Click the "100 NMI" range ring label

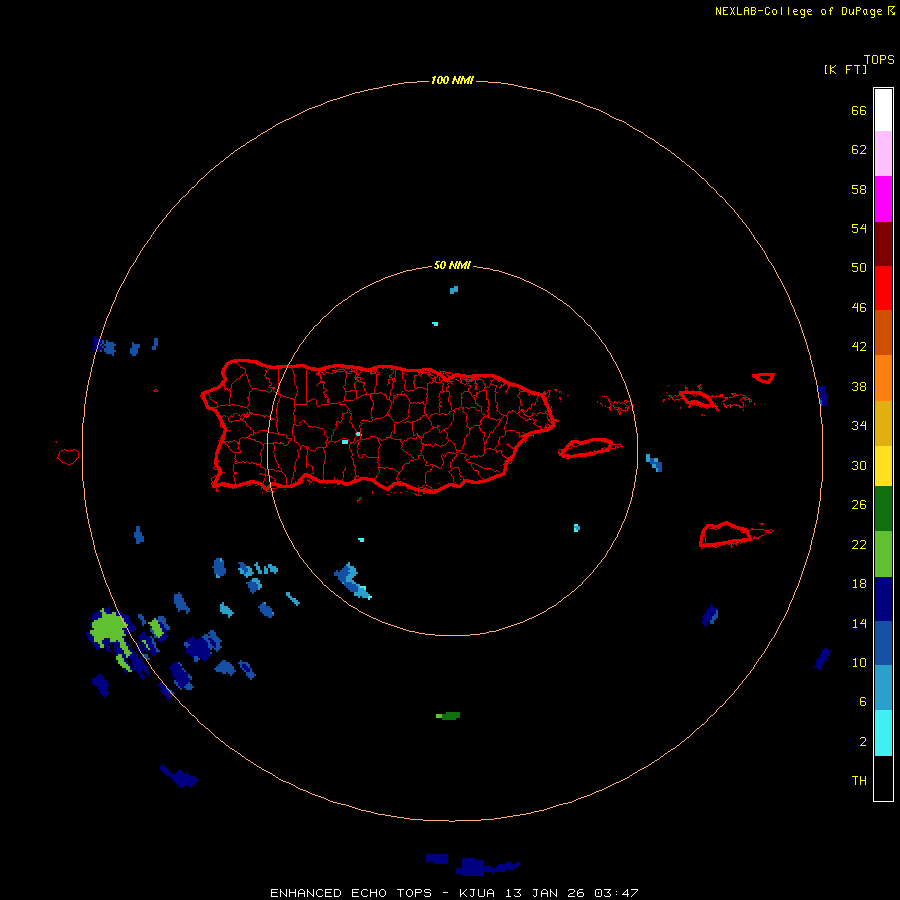(x=452, y=80)
